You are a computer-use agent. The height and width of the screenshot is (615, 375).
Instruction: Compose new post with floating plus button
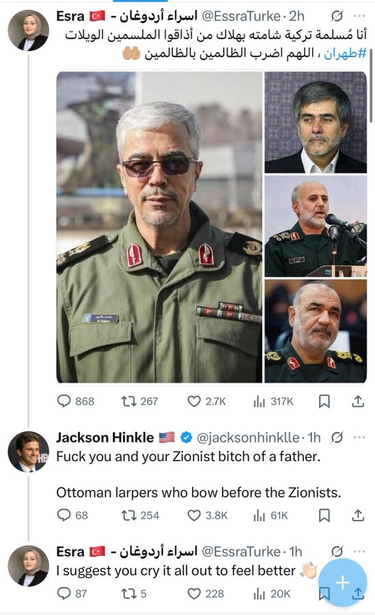pyautogui.click(x=342, y=583)
